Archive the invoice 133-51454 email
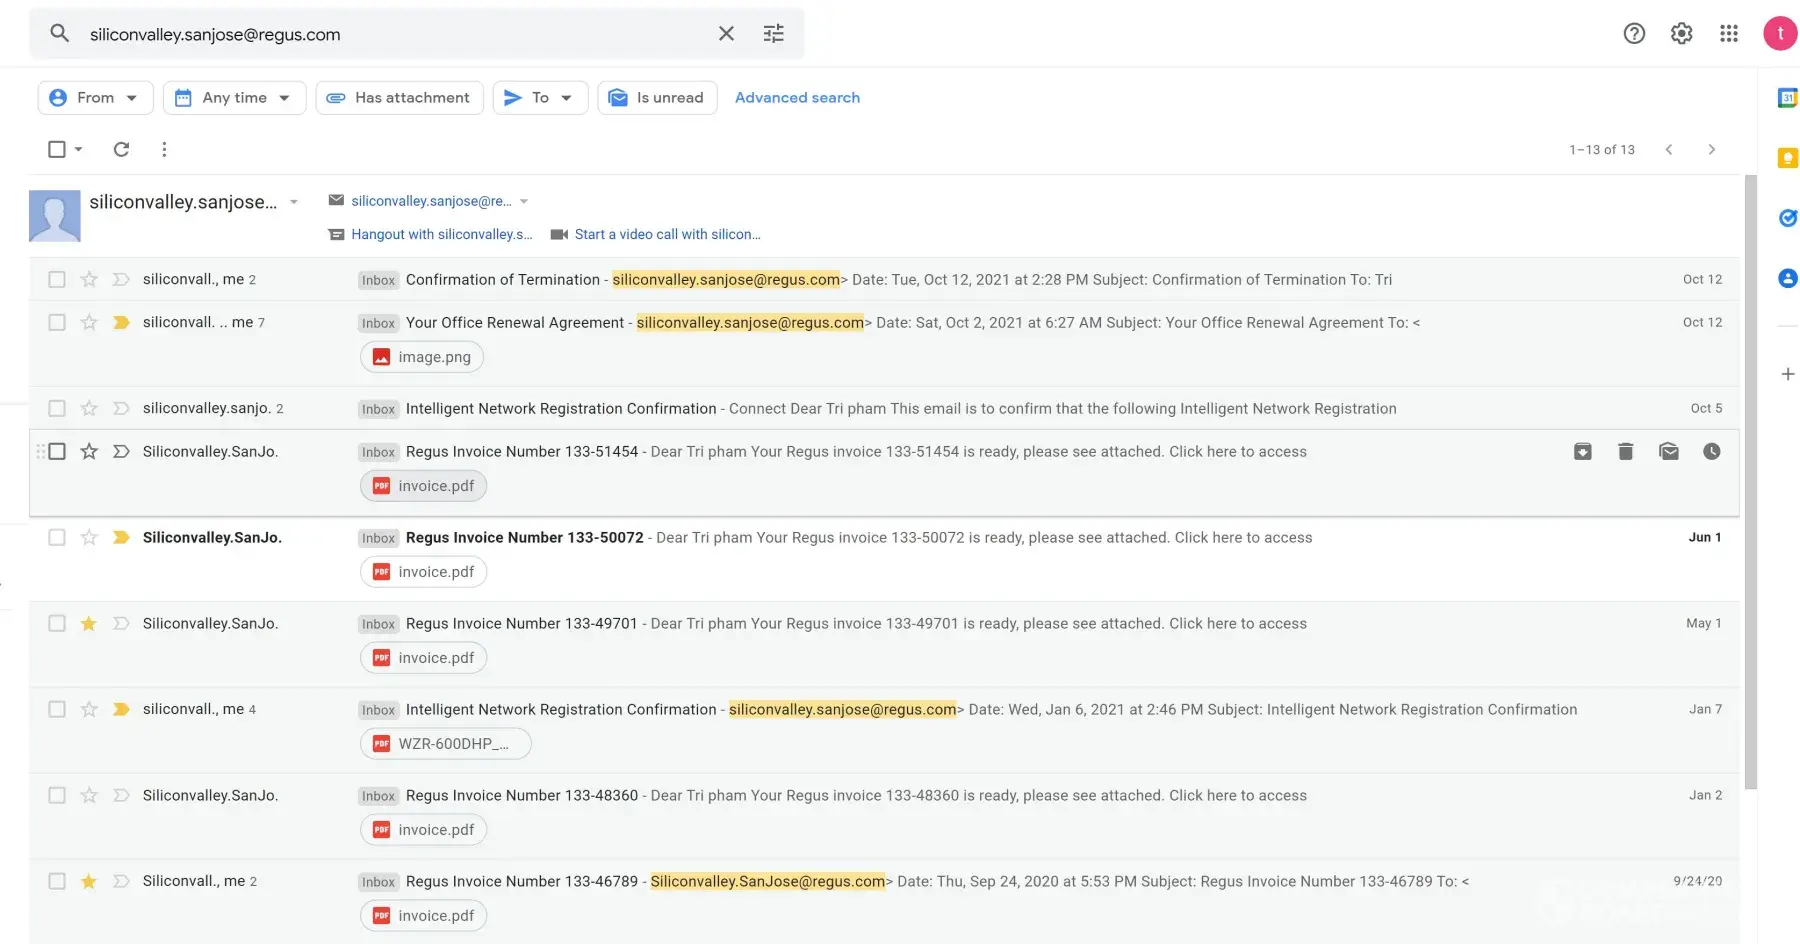The width and height of the screenshot is (1800, 944). [1582, 452]
